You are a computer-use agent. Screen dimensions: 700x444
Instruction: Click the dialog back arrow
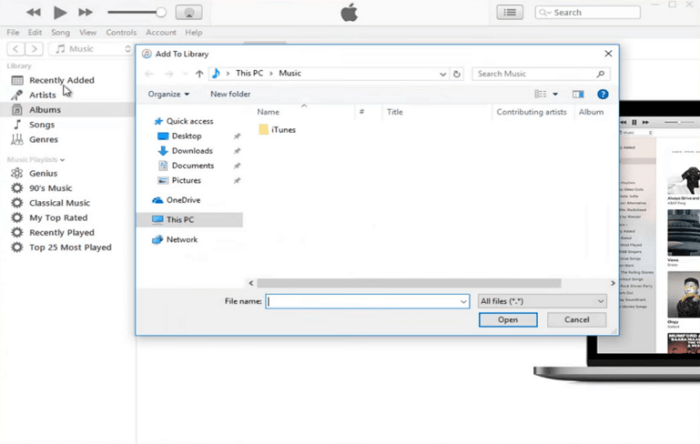tap(149, 74)
